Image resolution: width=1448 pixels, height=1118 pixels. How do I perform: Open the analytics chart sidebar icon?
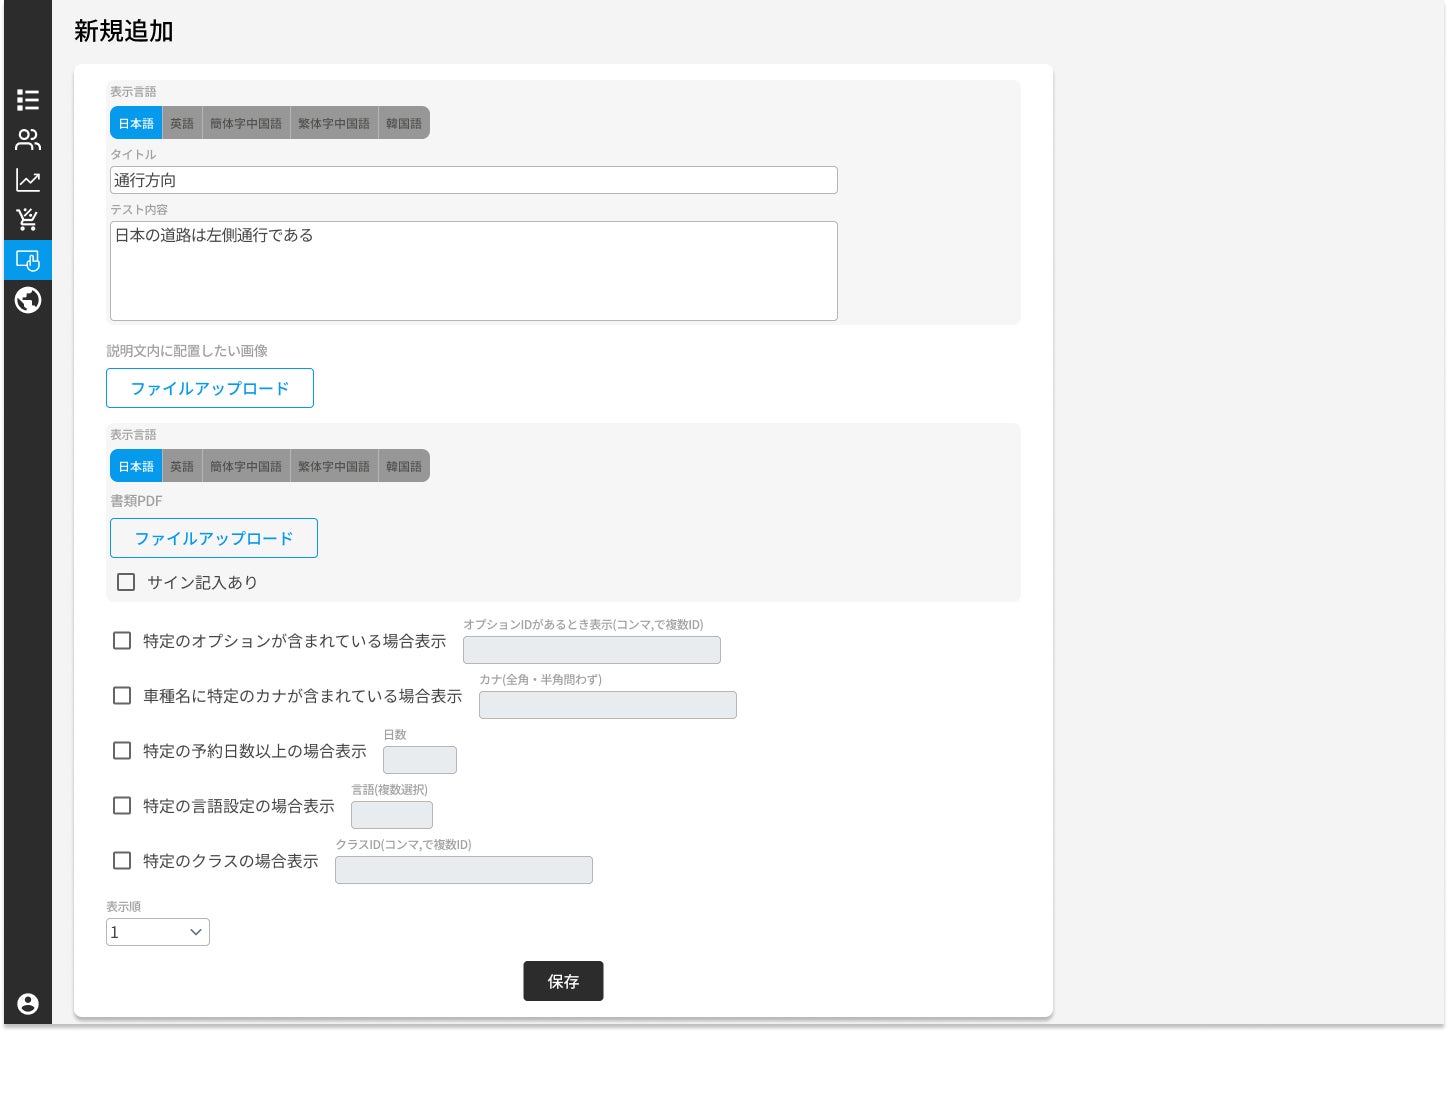(x=28, y=180)
